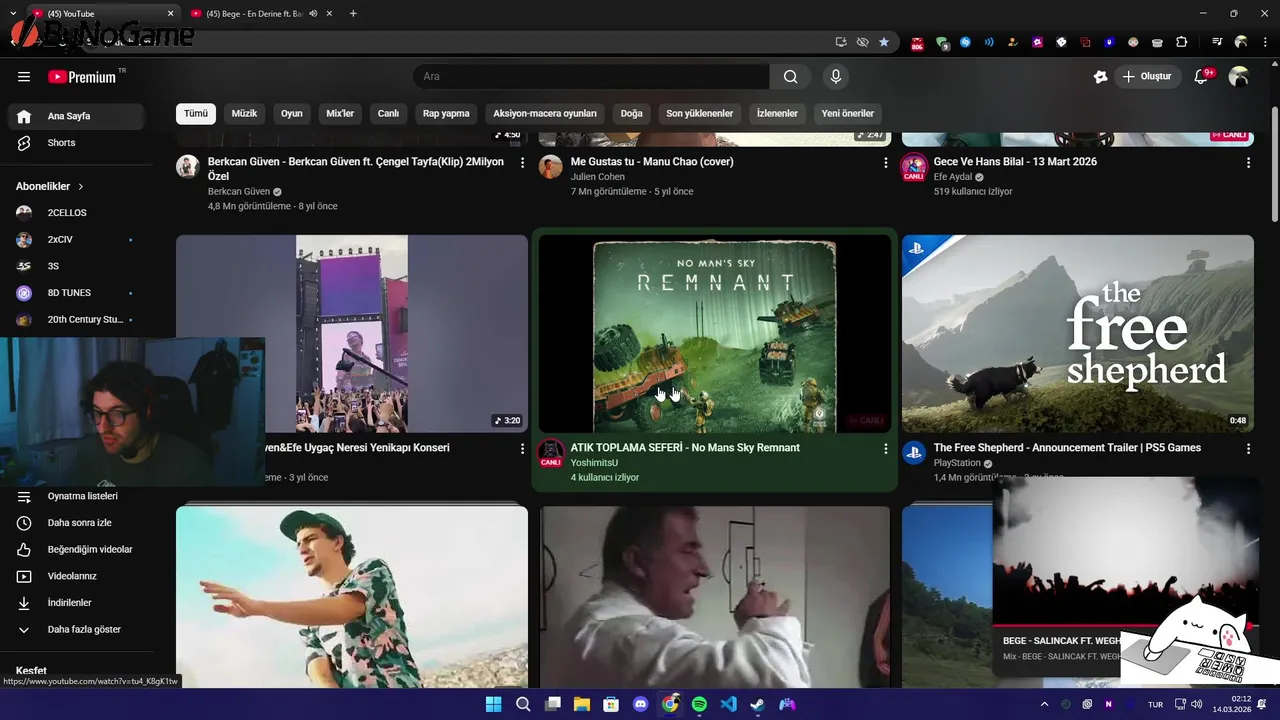Select the Rap yapma filter chip
The width and height of the screenshot is (1280, 720).
(x=446, y=114)
